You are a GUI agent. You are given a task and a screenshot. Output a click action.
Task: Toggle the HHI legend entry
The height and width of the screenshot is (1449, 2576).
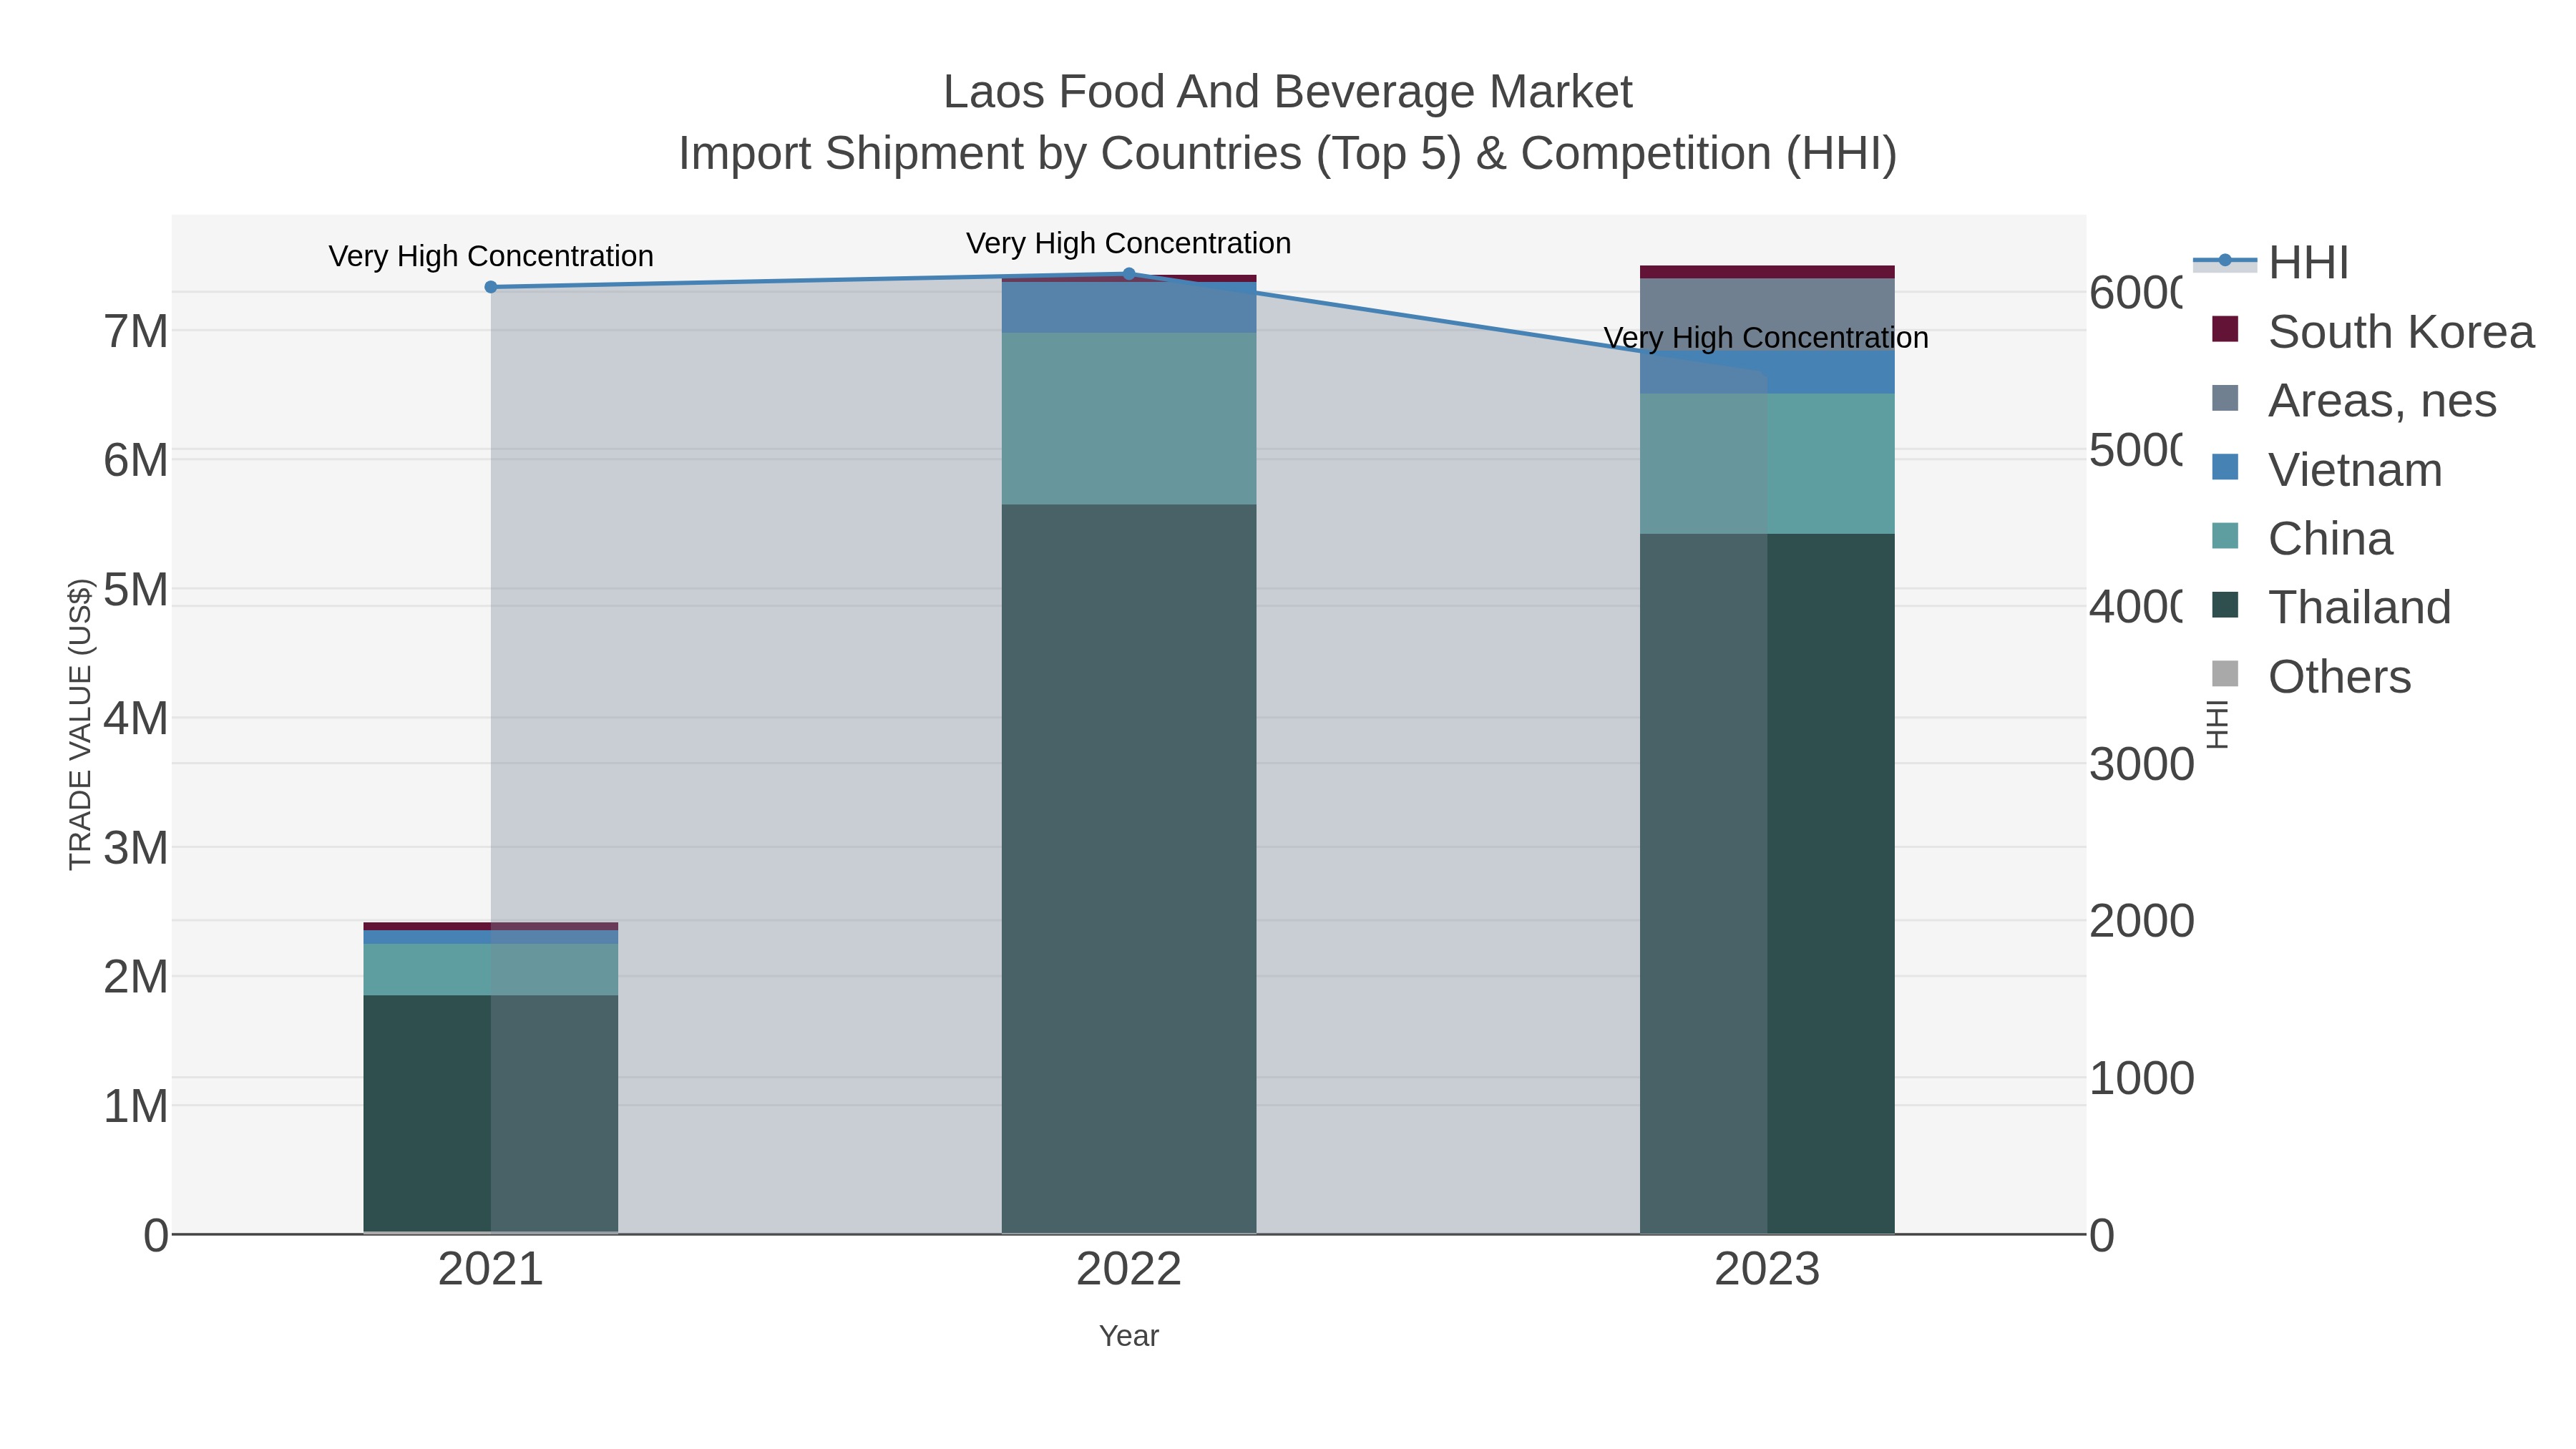[2271, 263]
